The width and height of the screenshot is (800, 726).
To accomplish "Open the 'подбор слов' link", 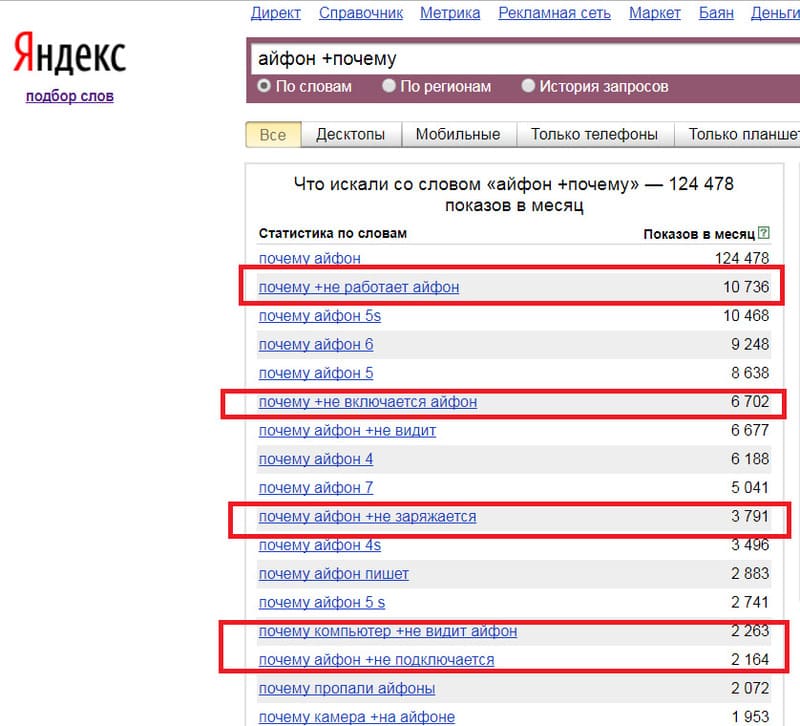I will point(69,96).
